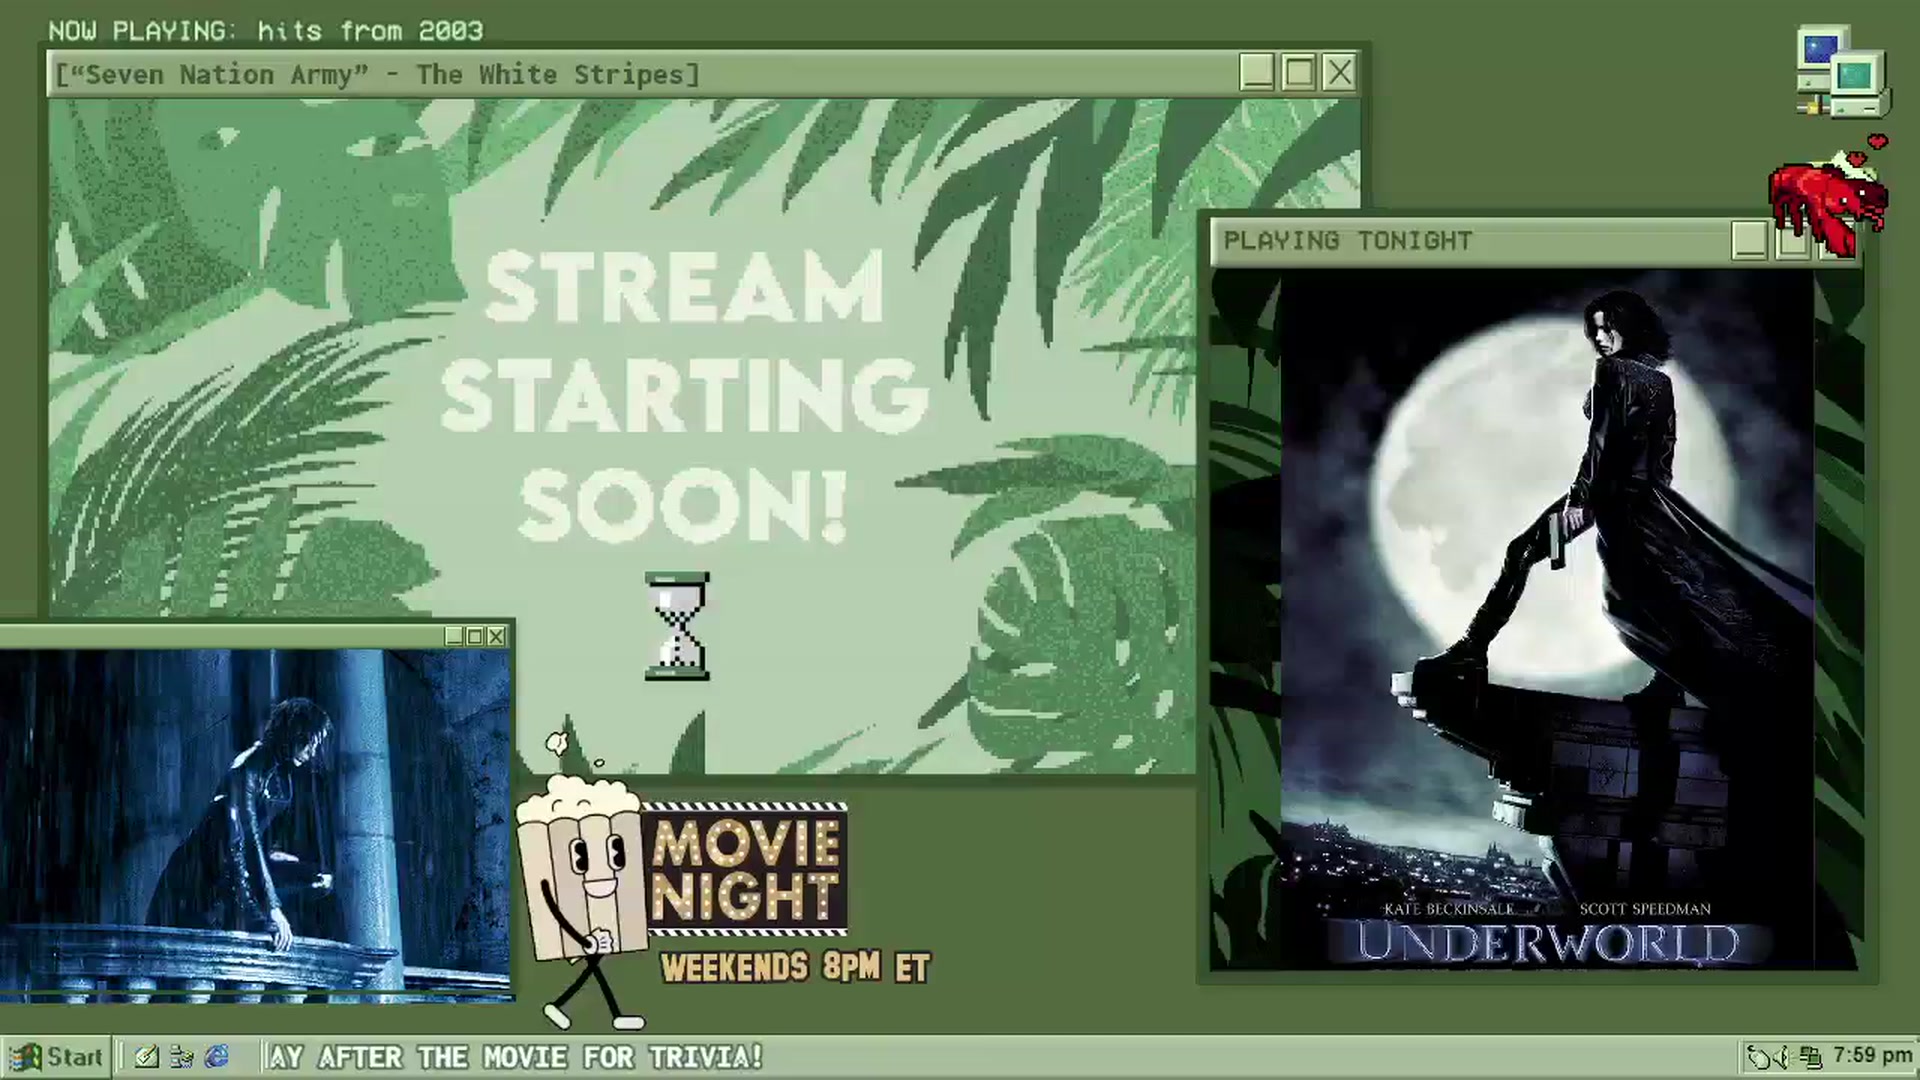The width and height of the screenshot is (1920, 1080).
Task: Click the network connection tray icon
Action: 1810,1057
